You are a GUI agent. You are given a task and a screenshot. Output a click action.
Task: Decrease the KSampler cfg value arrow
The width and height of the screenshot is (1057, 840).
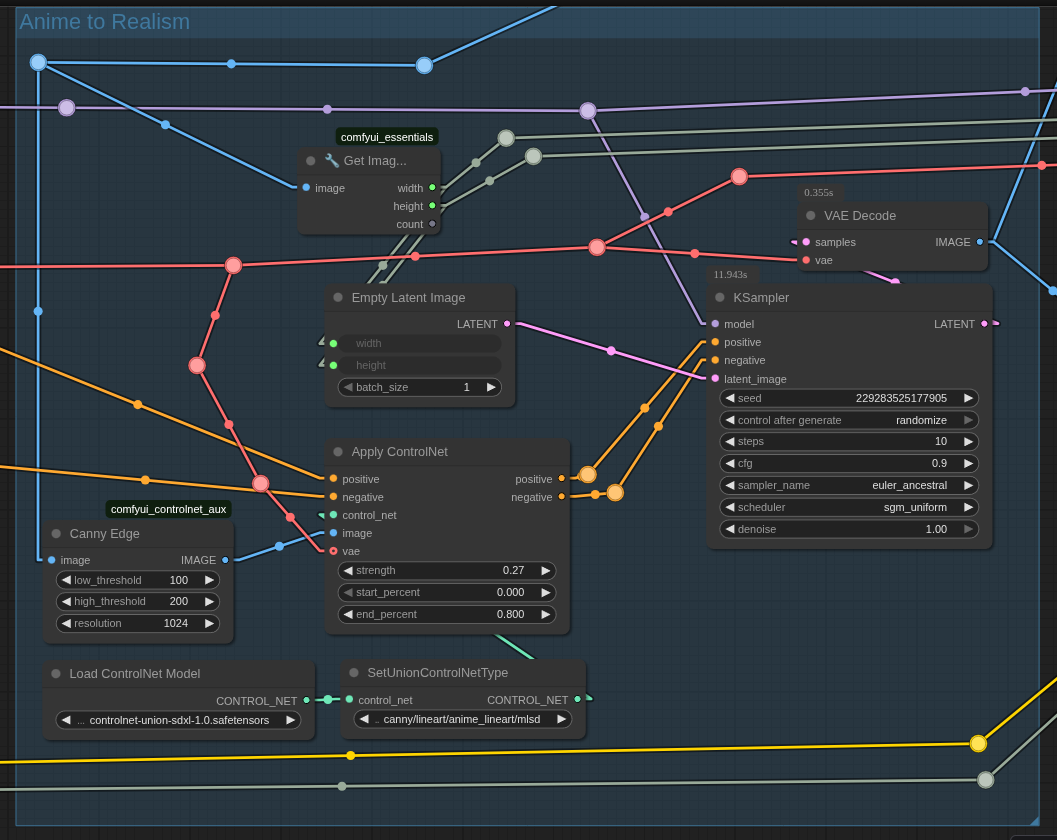730,463
